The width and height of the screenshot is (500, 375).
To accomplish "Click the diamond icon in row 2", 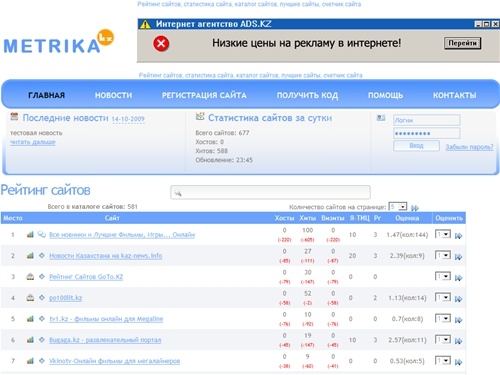I will tap(42, 256).
